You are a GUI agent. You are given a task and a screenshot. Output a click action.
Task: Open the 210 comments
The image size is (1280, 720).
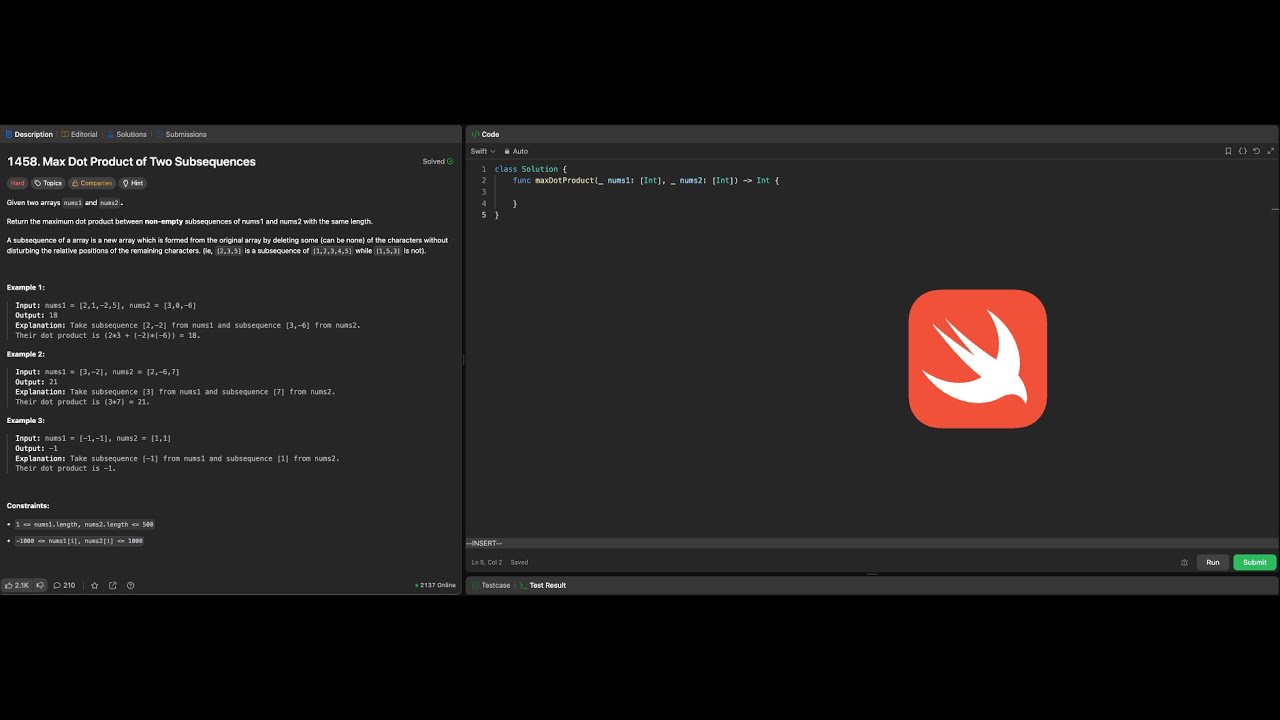(x=64, y=585)
